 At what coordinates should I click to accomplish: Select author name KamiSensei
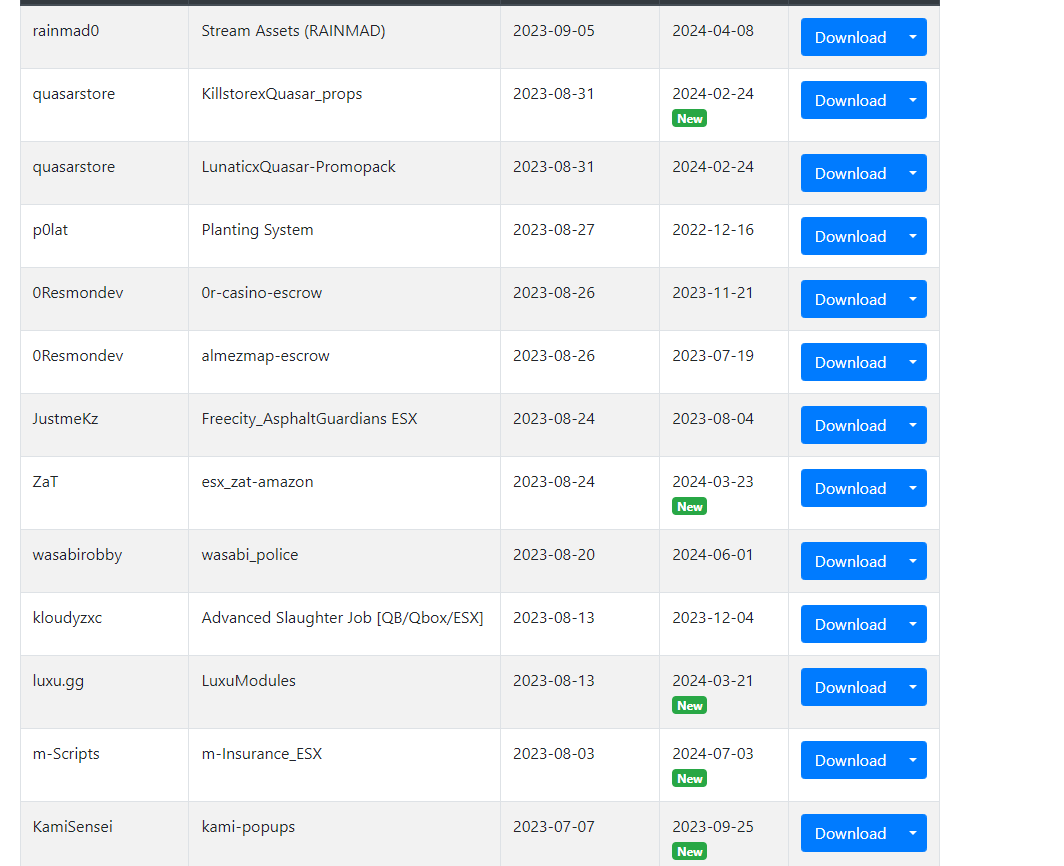[73, 827]
